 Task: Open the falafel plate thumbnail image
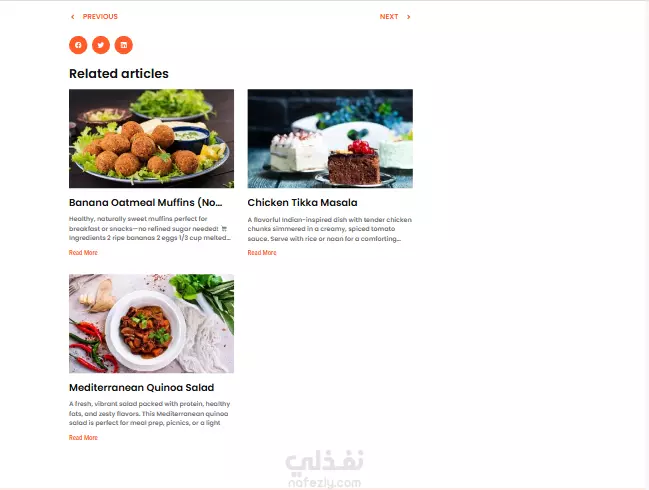[151, 139]
